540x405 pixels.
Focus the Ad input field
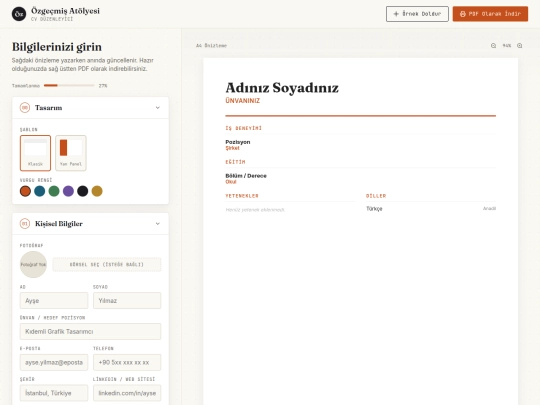[54, 301]
